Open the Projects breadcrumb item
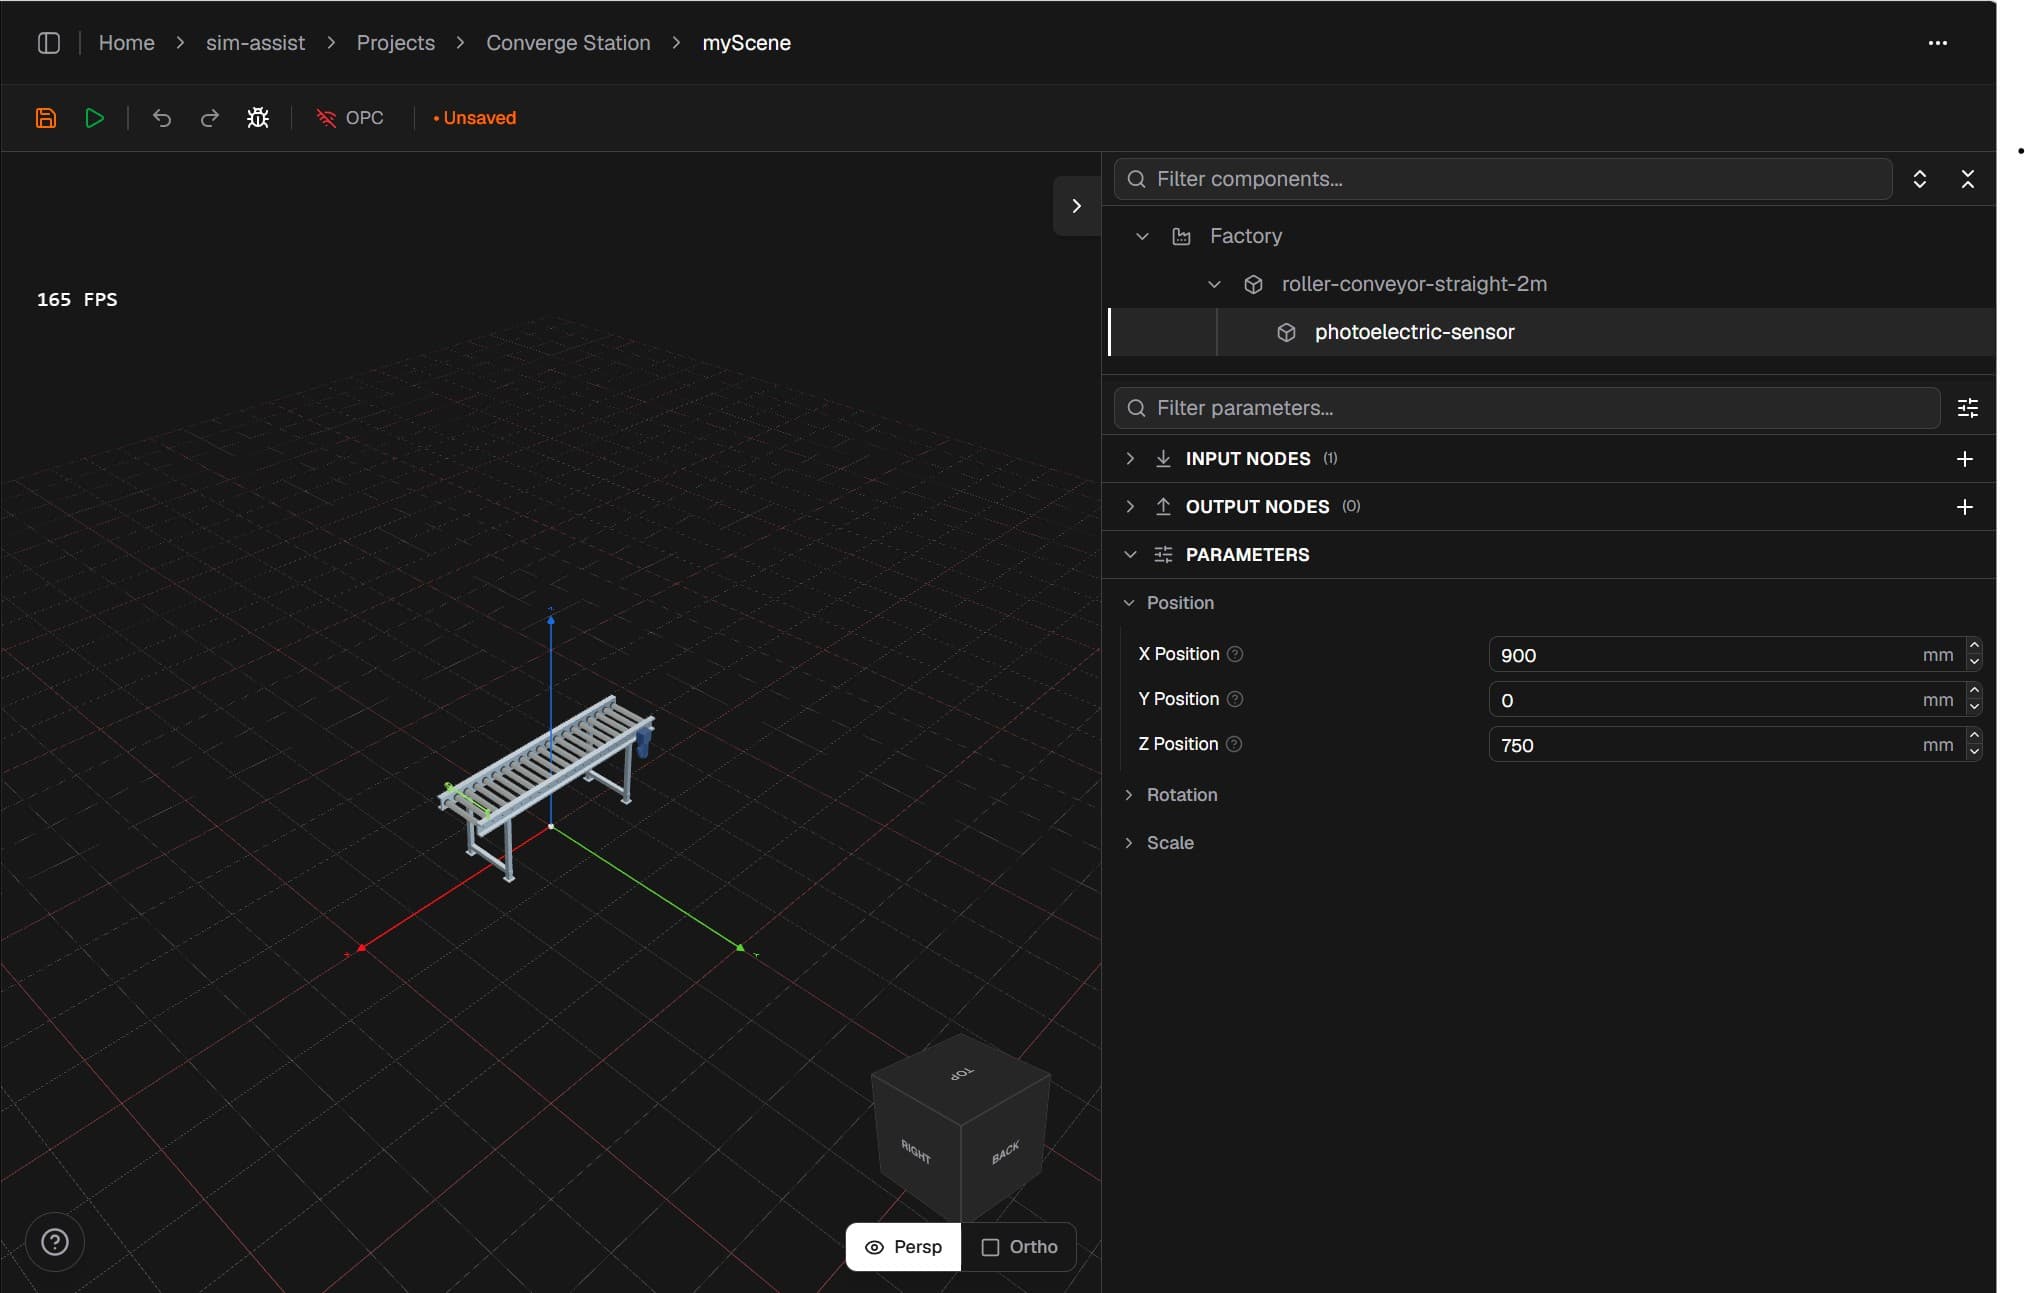Viewport: 2025px width, 1293px height. 395,42
